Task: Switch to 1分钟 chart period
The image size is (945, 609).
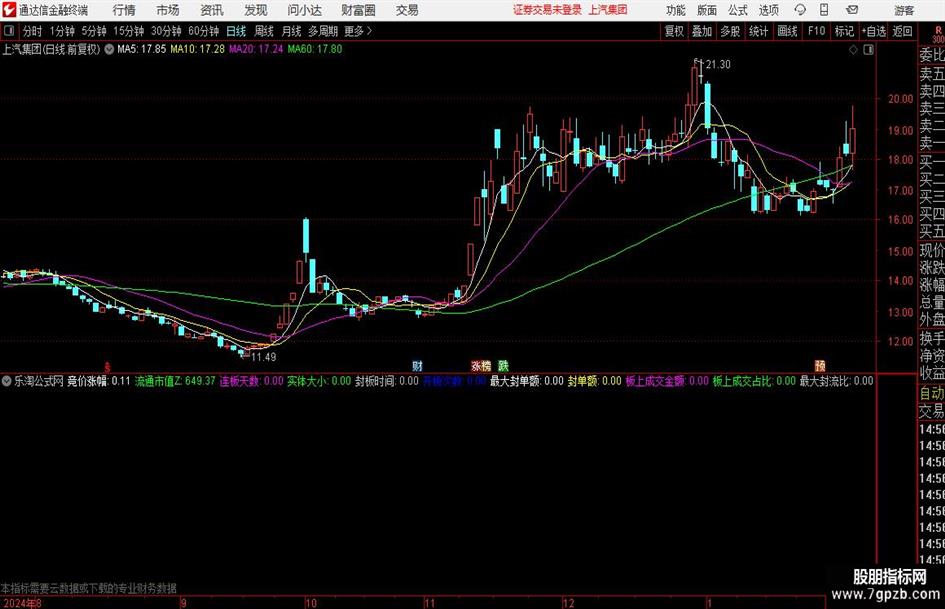Action: pyautogui.click(x=62, y=31)
